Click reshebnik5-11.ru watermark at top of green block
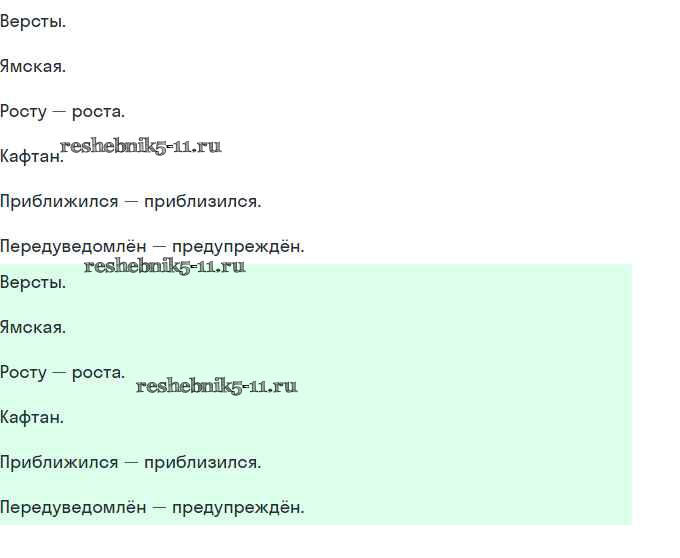680x558 pixels. click(x=165, y=266)
